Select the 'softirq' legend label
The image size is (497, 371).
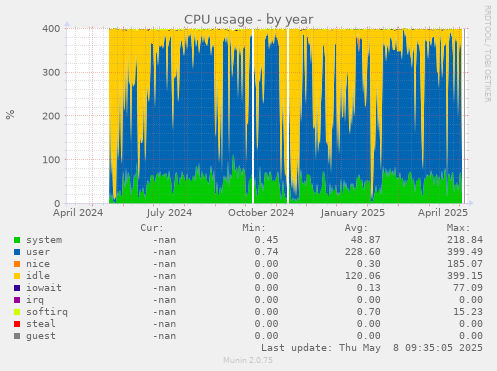coord(47,312)
